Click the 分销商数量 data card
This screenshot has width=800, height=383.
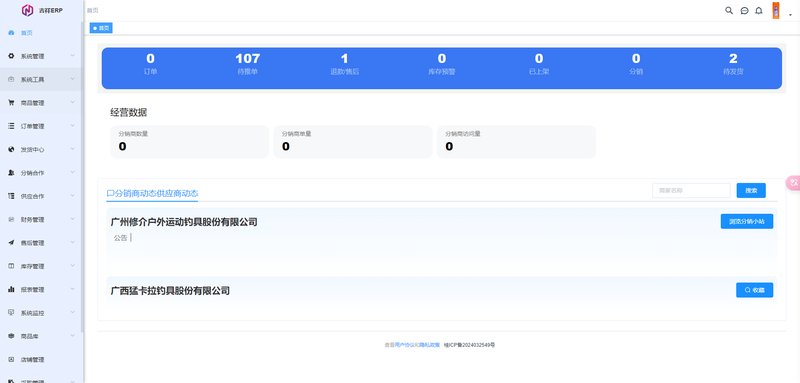click(189, 142)
